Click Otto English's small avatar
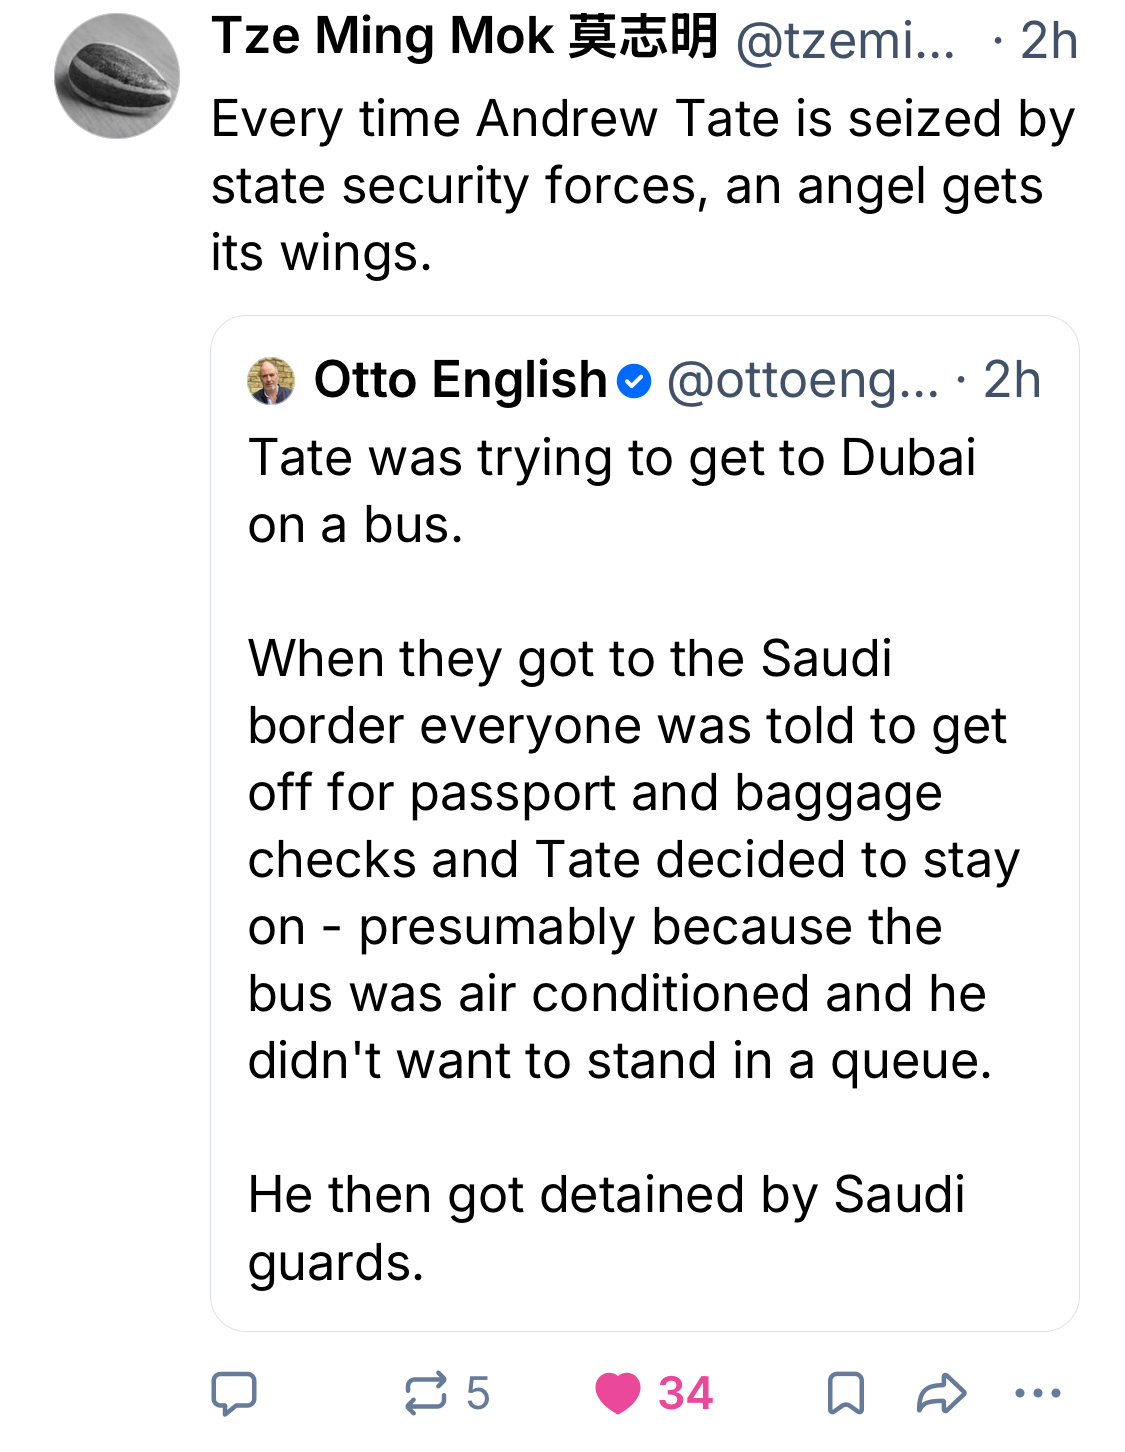Screen dimensions: 1125x1452 [271, 381]
